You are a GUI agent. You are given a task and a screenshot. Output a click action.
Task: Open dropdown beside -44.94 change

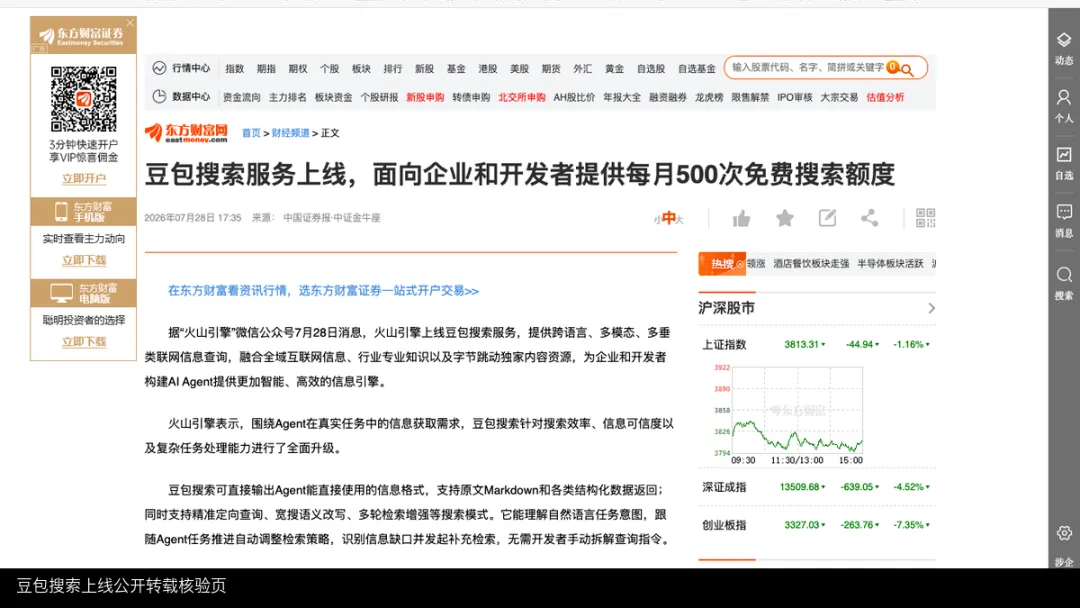pyautogui.click(x=877, y=344)
